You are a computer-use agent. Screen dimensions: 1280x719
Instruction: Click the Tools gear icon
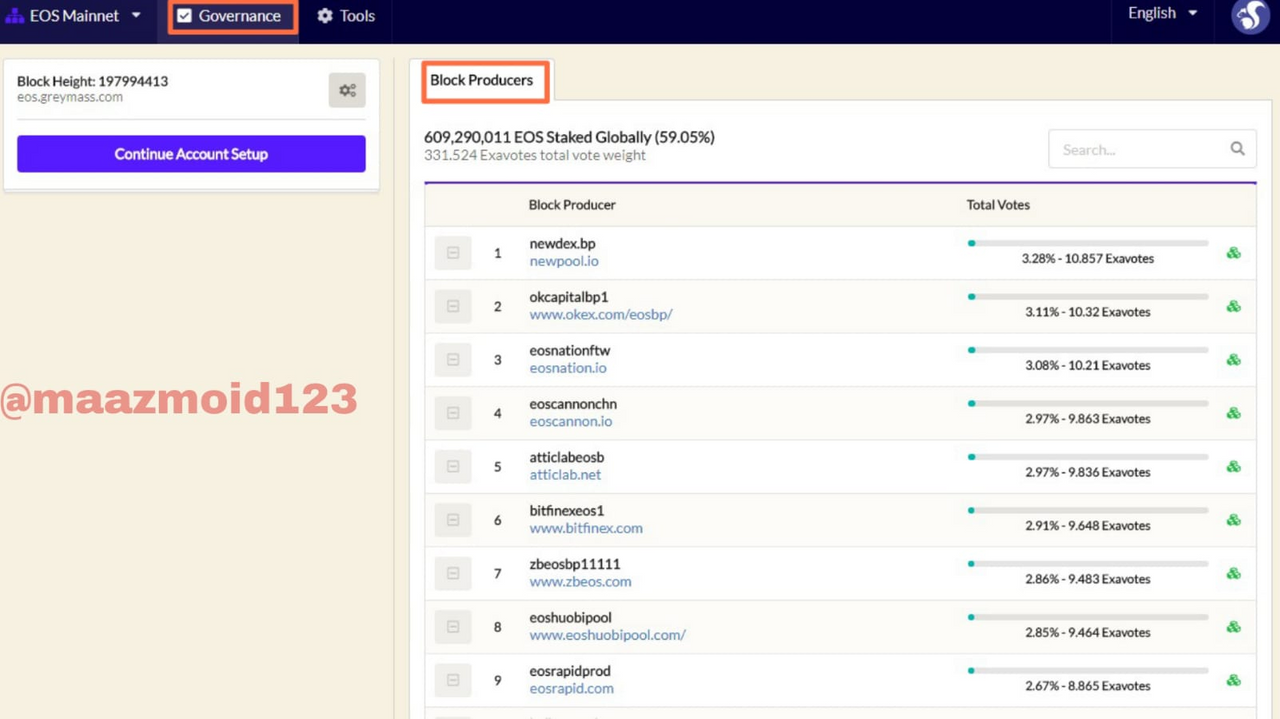325,16
